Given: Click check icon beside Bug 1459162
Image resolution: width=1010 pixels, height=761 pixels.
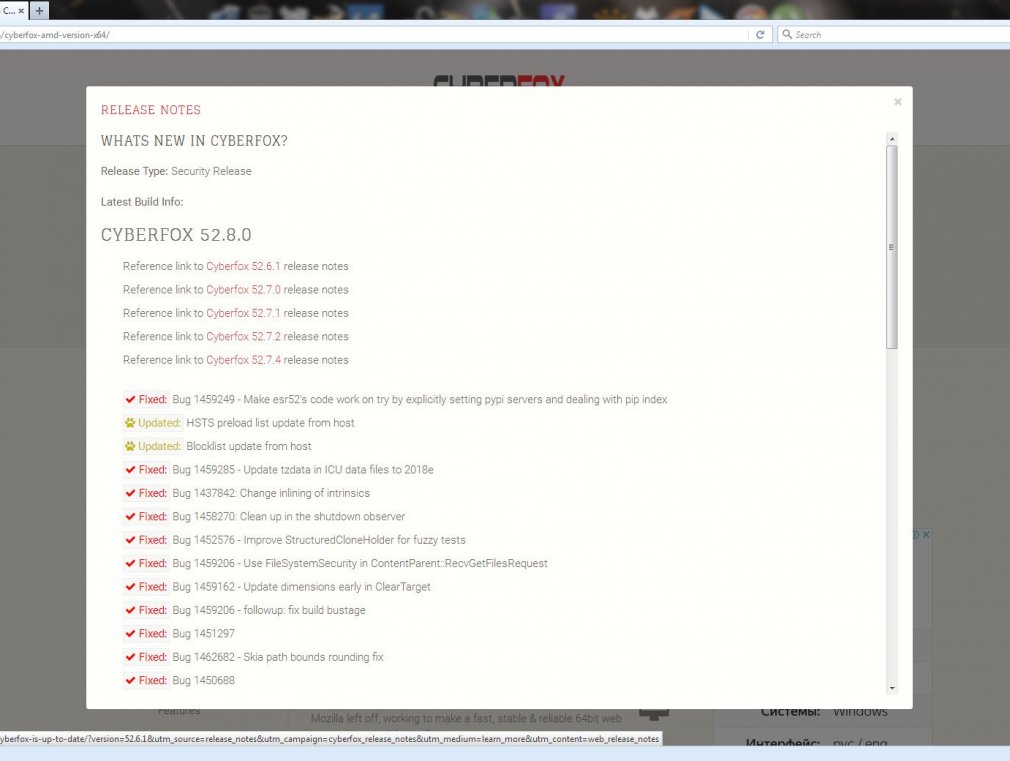Looking at the screenshot, I should (130, 587).
